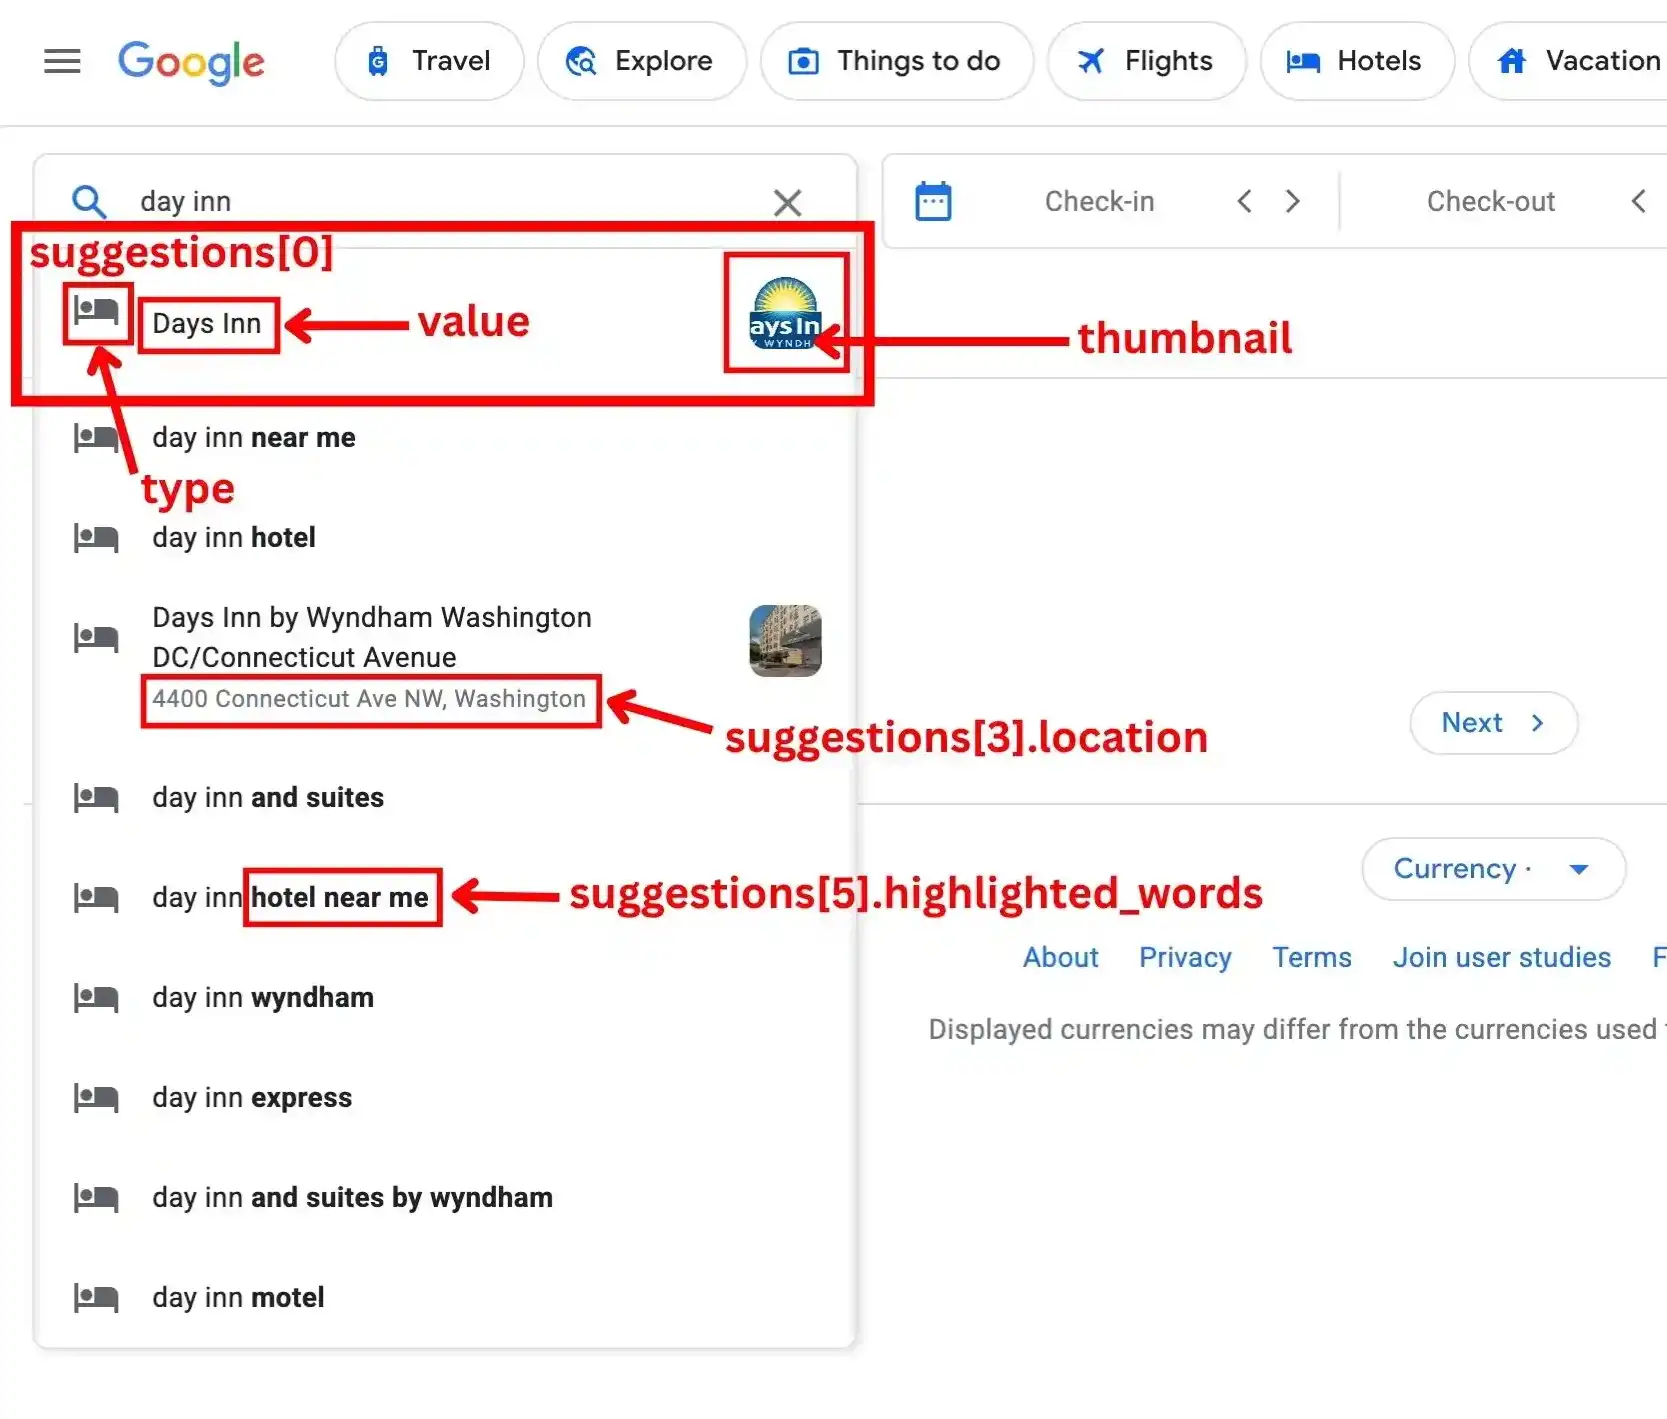The height and width of the screenshot is (1419, 1667).
Task: Switch to the Explore tab
Action: (641, 61)
